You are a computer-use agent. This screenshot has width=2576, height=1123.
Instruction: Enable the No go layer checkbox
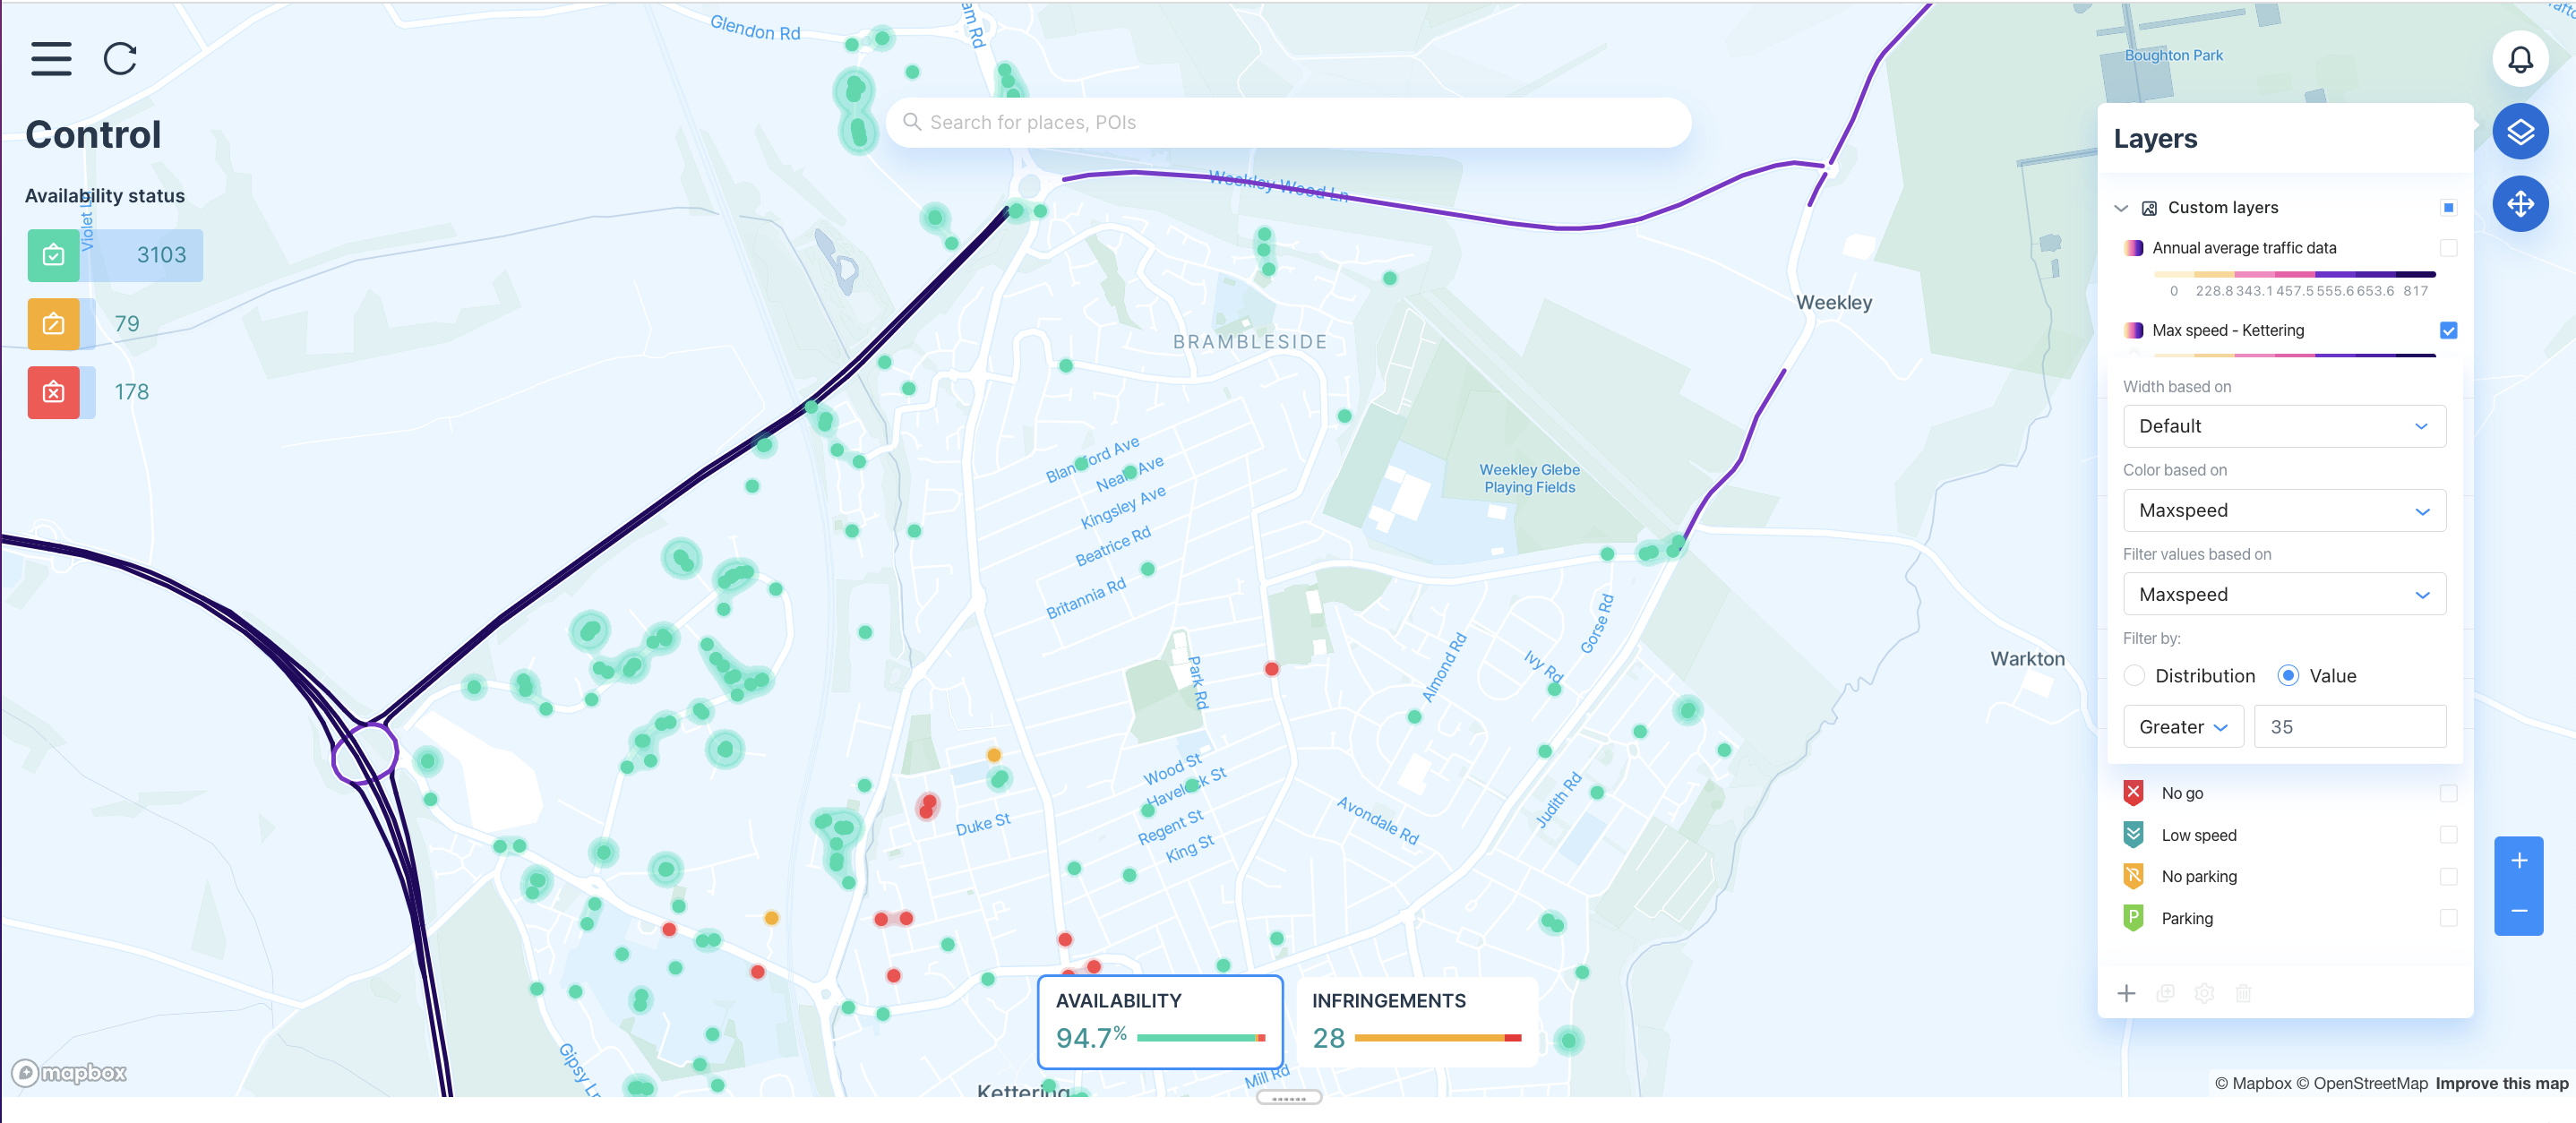pos(2448,793)
